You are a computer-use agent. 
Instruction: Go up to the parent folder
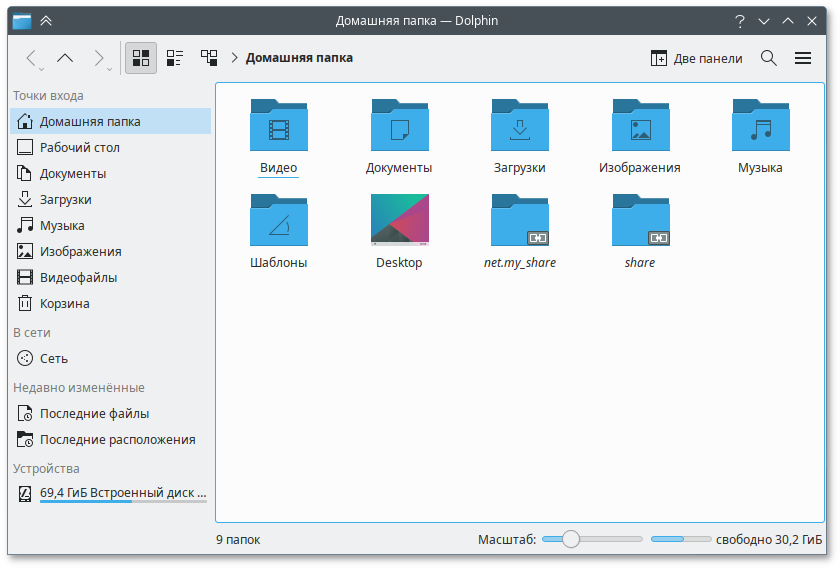tap(65, 58)
